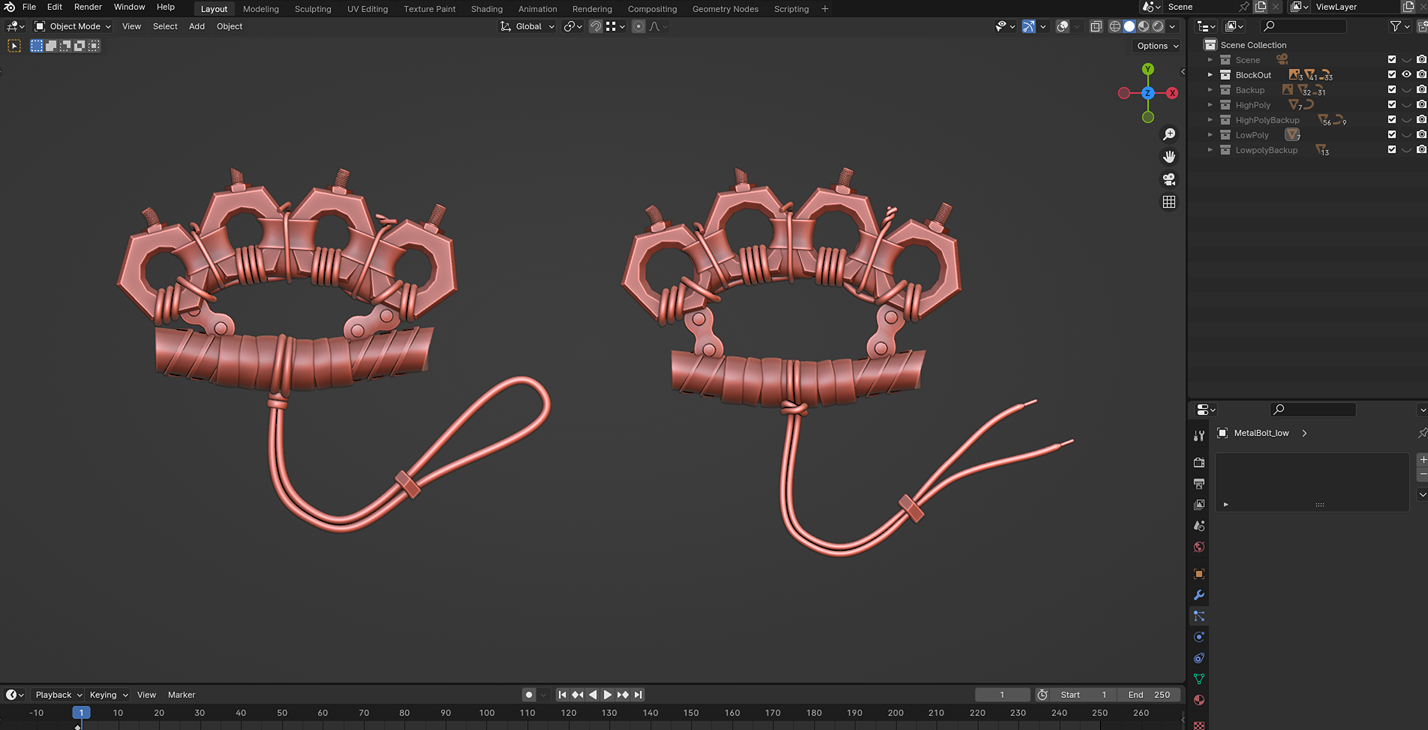Expand the LowPoly collection in outliner

(1210, 135)
